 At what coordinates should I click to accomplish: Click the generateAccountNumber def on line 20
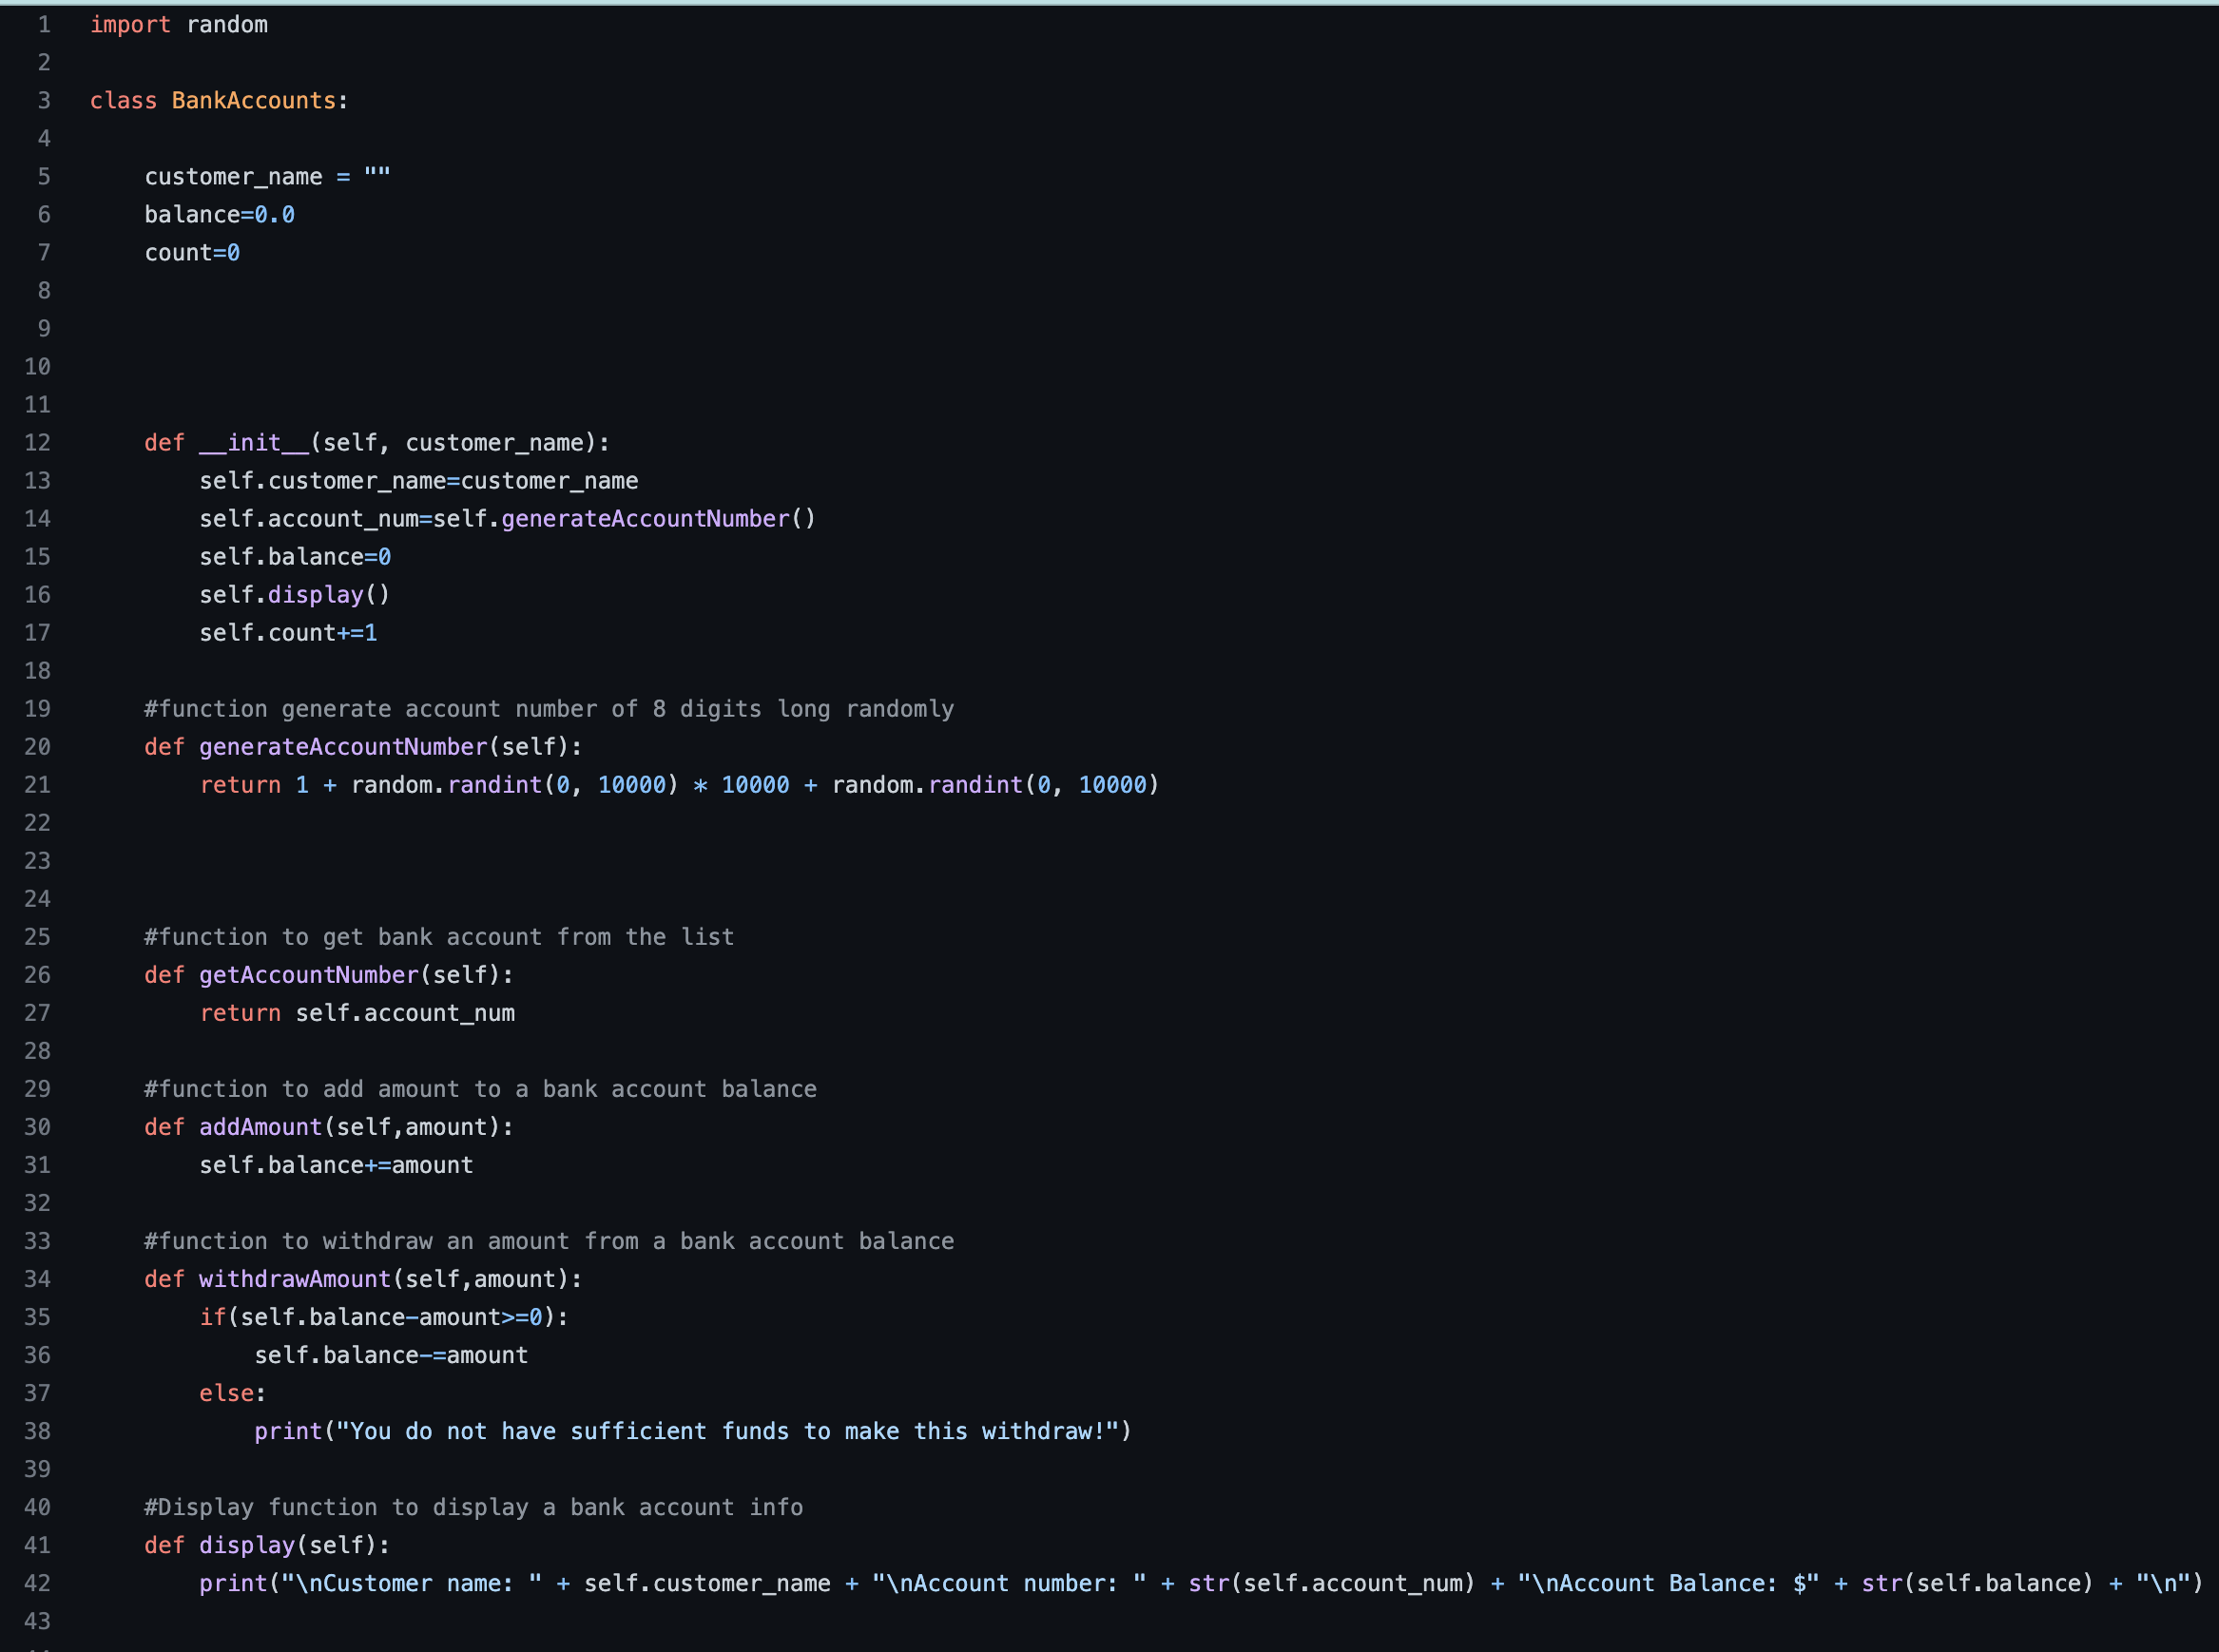click(x=343, y=746)
